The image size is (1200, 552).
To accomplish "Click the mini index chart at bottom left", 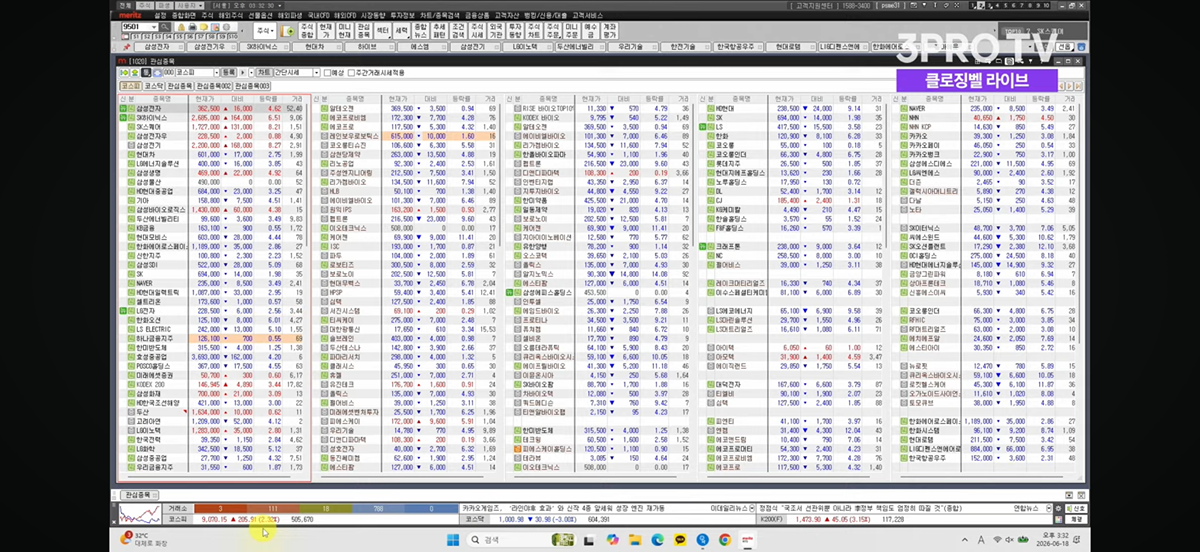I will (x=140, y=514).
